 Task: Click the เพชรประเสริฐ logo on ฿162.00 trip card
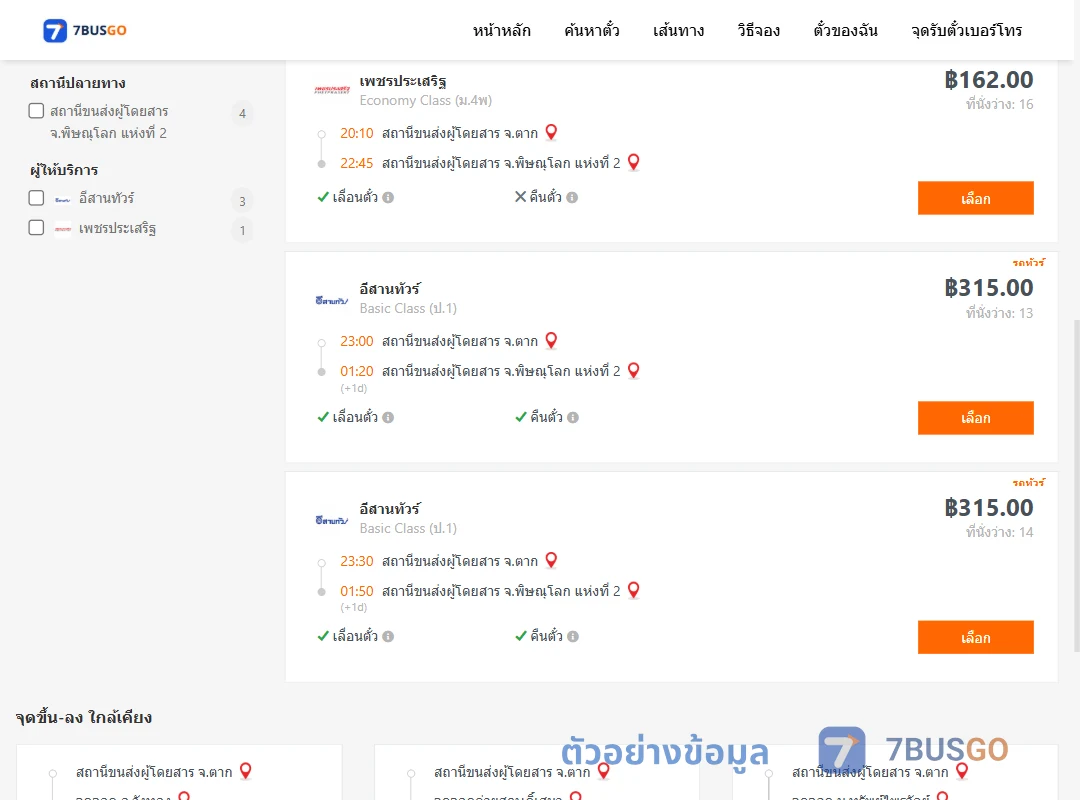pyautogui.click(x=332, y=90)
